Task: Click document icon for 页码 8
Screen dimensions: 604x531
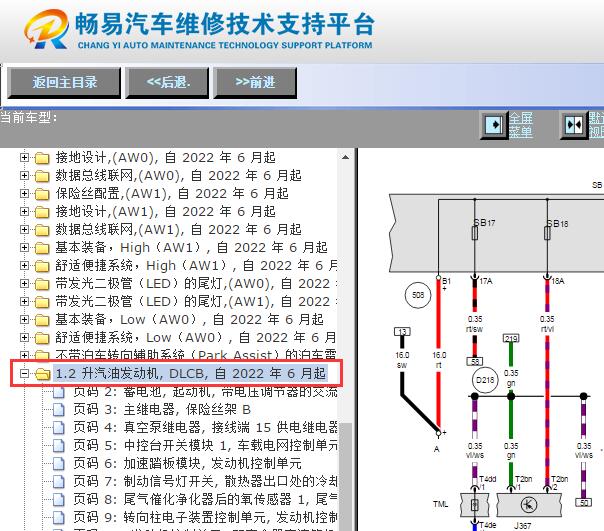Action: click(59, 499)
